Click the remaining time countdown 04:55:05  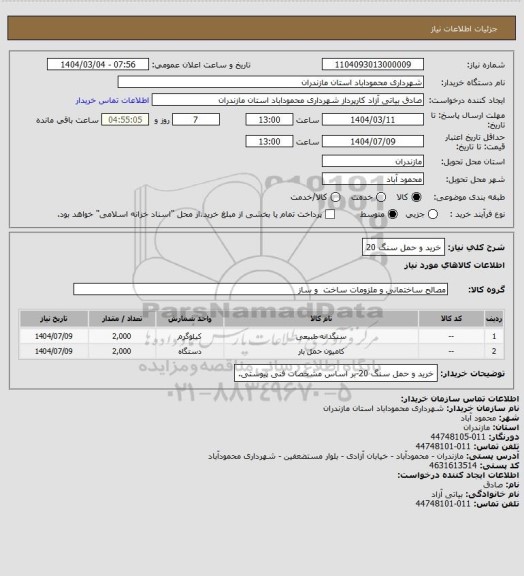[125, 120]
